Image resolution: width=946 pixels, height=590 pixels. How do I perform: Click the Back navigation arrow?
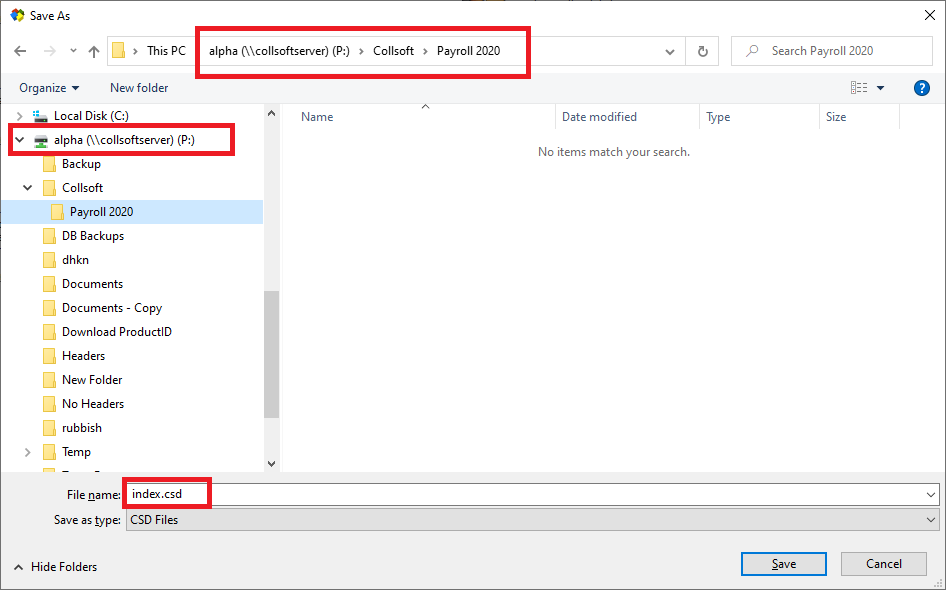point(20,51)
